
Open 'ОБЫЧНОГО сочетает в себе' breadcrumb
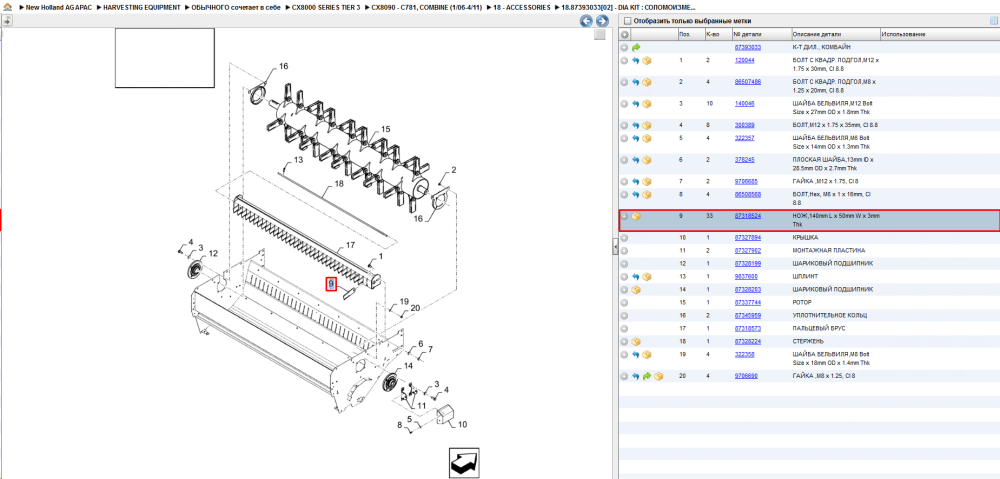(x=236, y=8)
